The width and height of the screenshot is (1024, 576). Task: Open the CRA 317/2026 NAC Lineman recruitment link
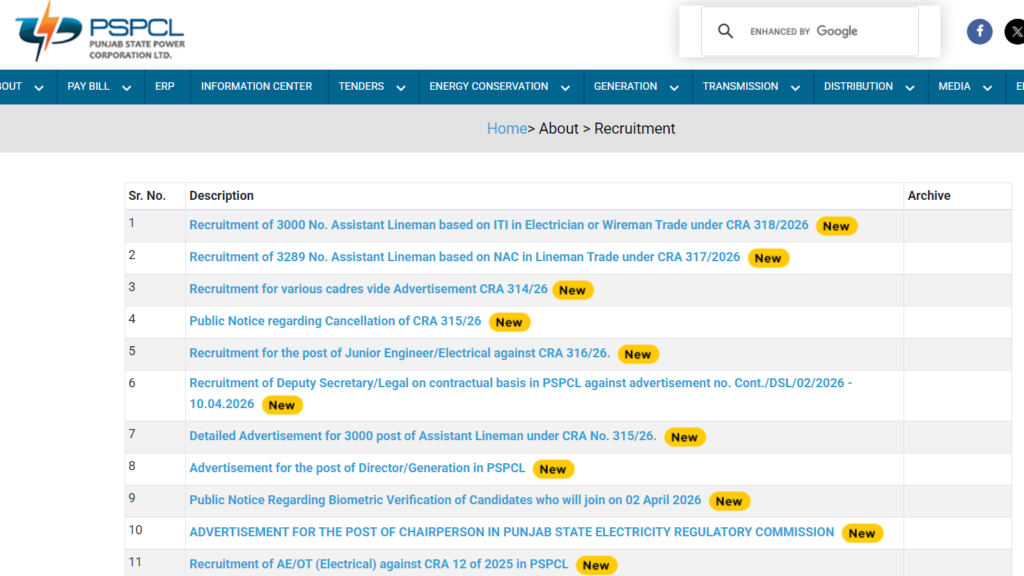464,257
